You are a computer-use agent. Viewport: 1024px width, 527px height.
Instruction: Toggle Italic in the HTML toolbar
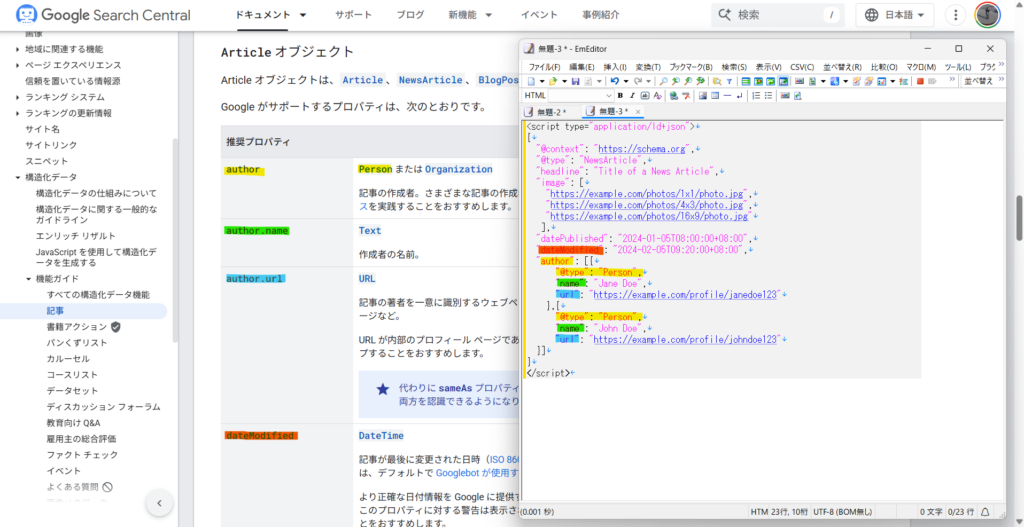click(x=632, y=95)
